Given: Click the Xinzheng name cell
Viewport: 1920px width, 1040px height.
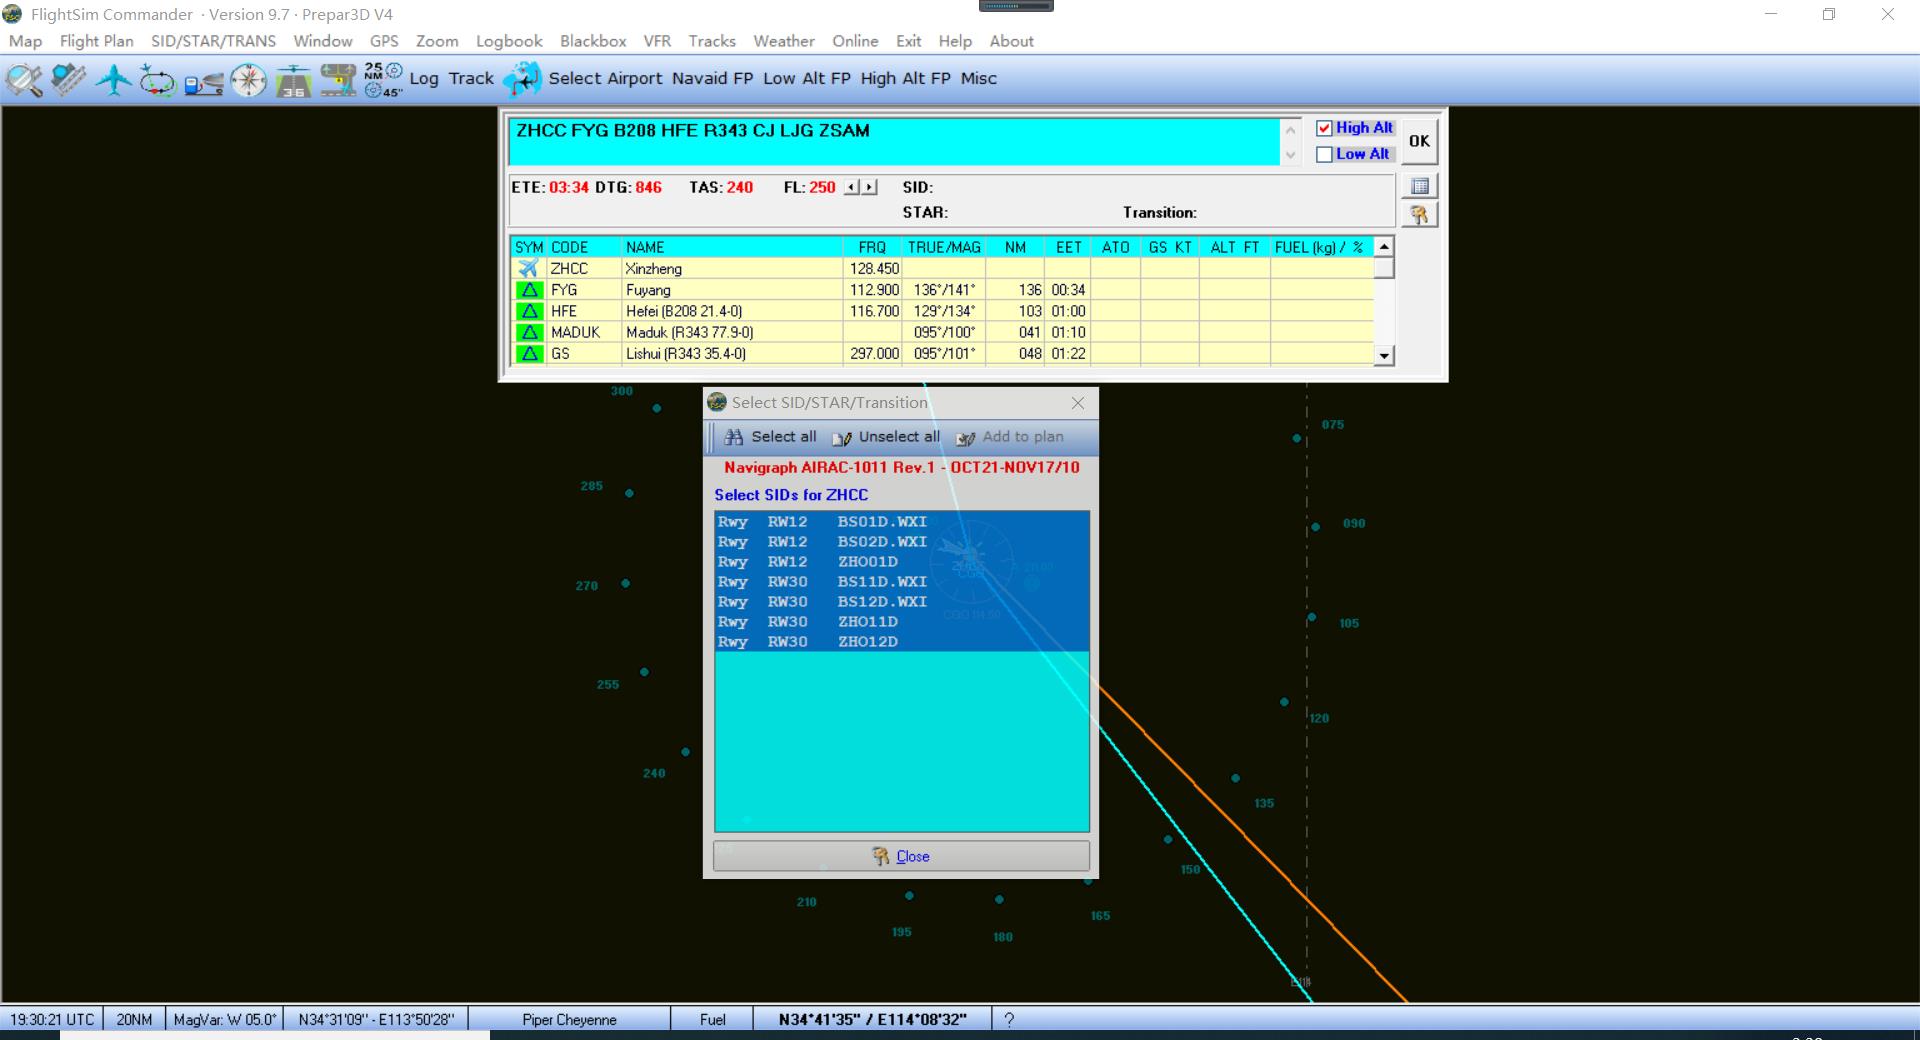Looking at the screenshot, I should pos(732,268).
